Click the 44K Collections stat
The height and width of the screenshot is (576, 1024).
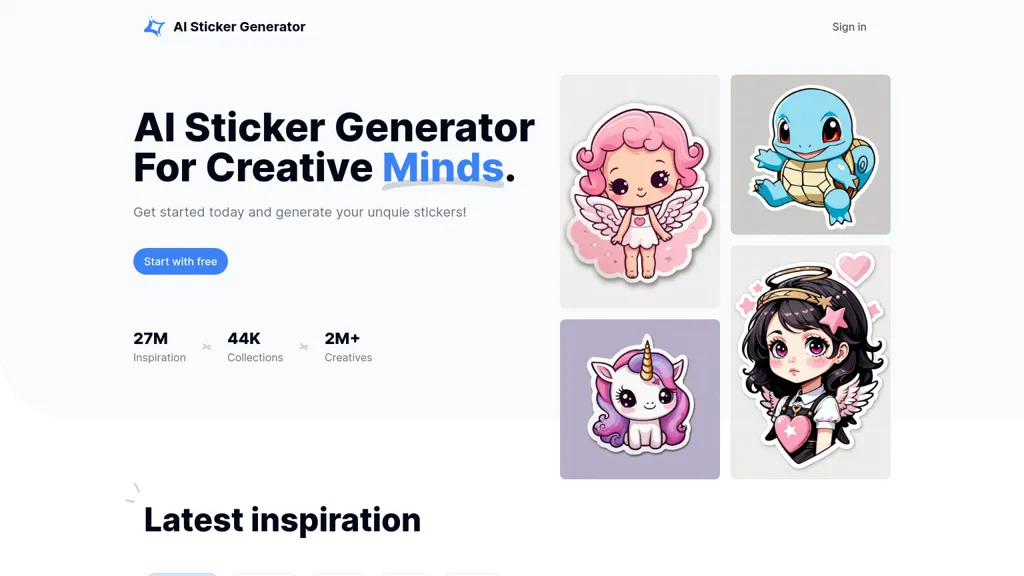click(x=255, y=347)
